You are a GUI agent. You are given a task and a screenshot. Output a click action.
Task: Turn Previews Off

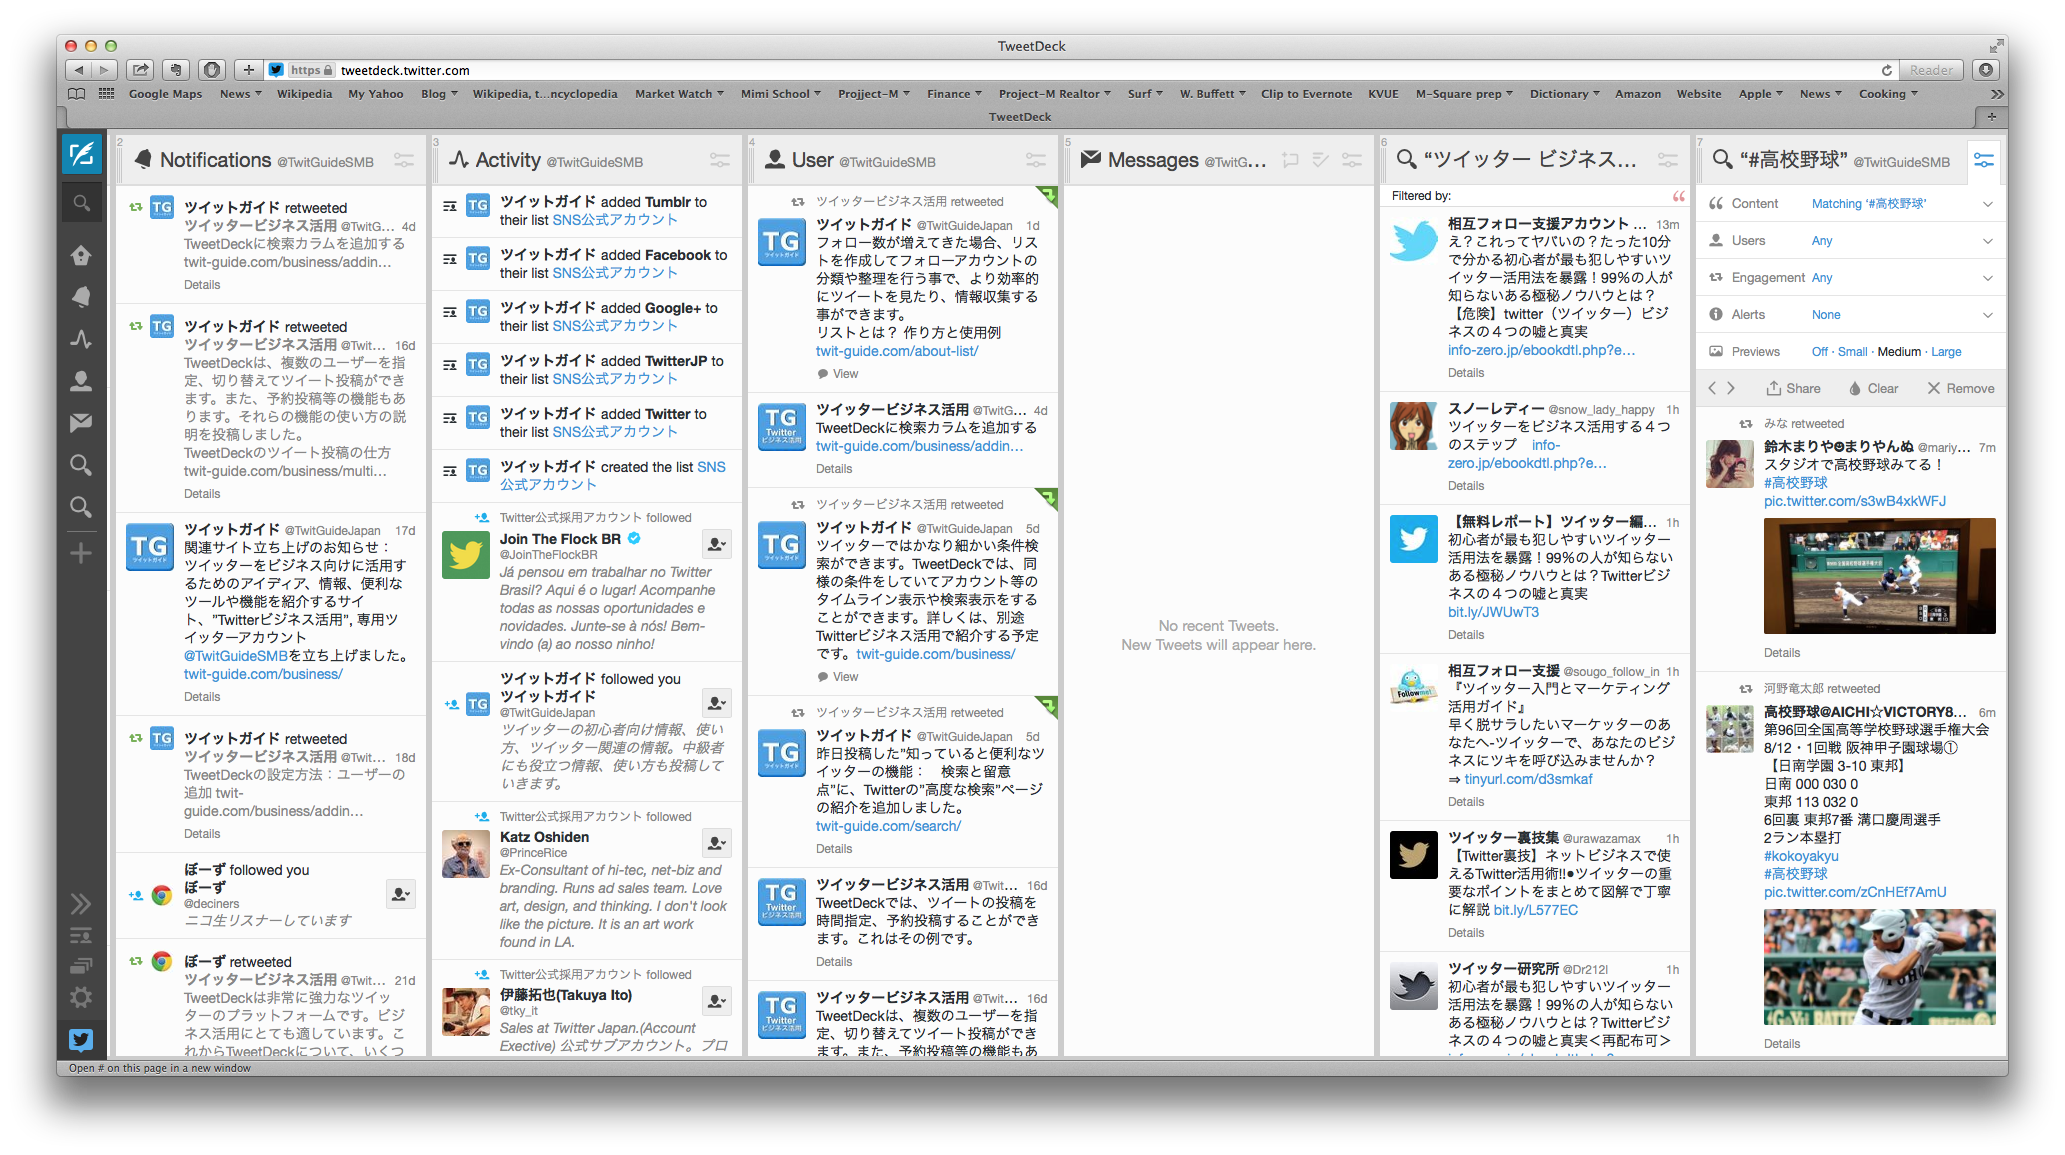1819,352
